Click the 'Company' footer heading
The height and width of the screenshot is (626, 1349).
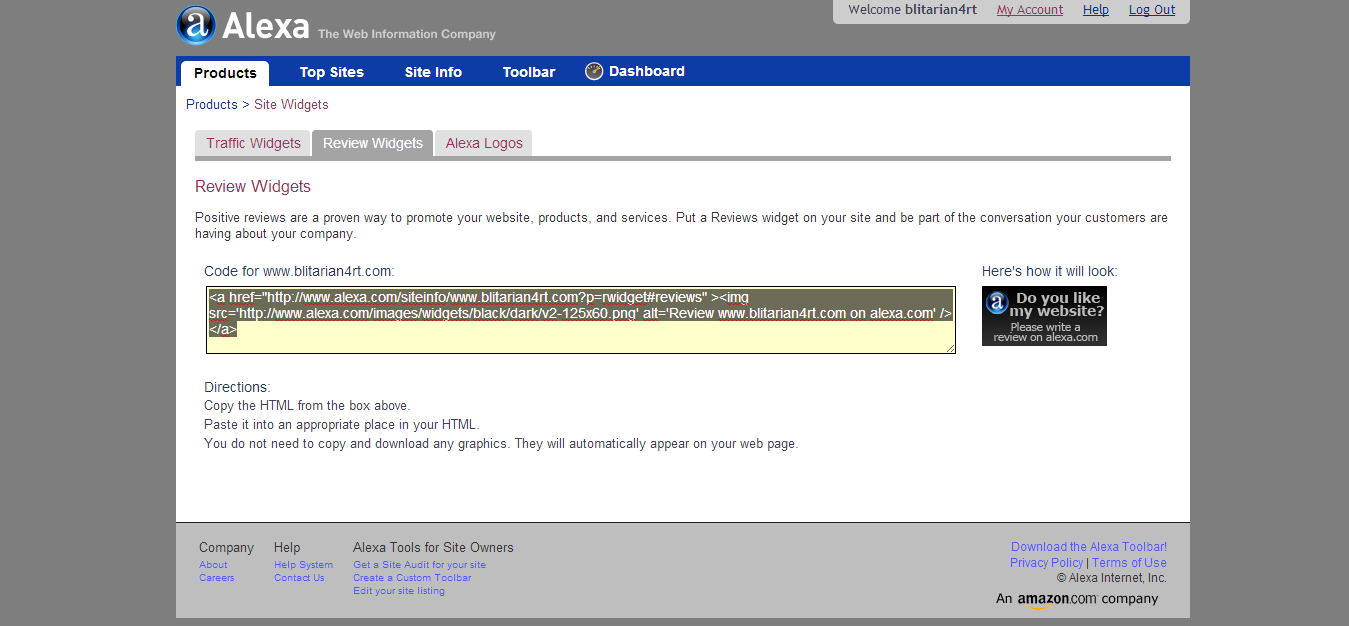[226, 548]
